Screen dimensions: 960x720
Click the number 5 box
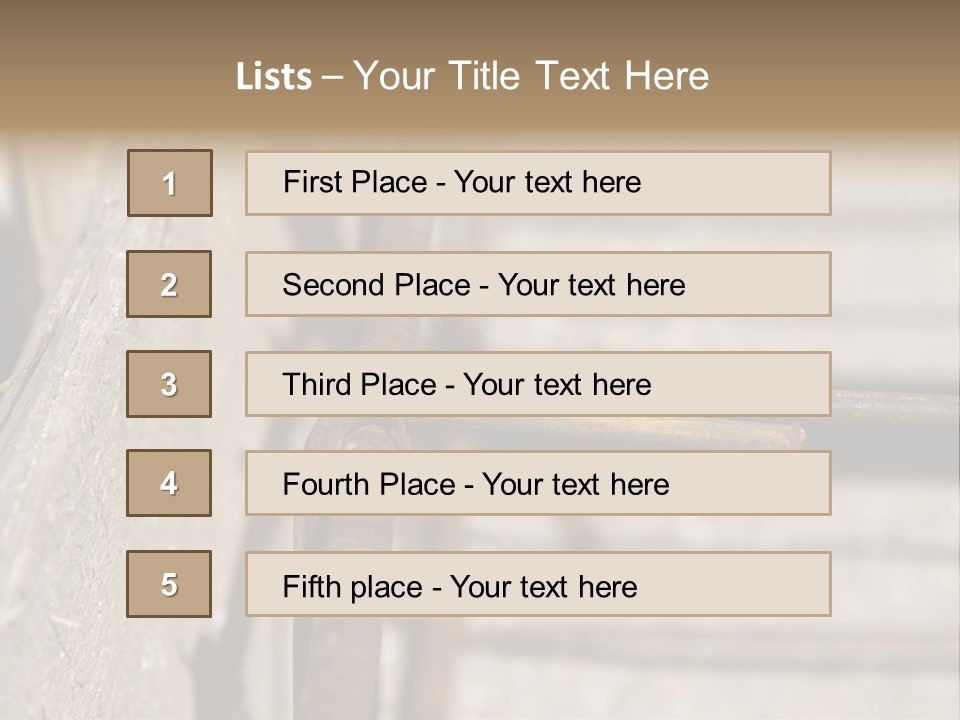pos(169,584)
